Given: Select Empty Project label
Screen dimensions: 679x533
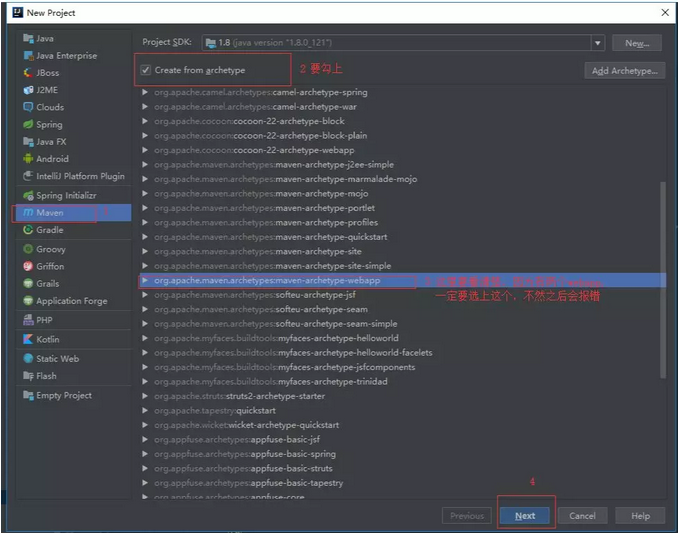Looking at the screenshot, I should (64, 396).
